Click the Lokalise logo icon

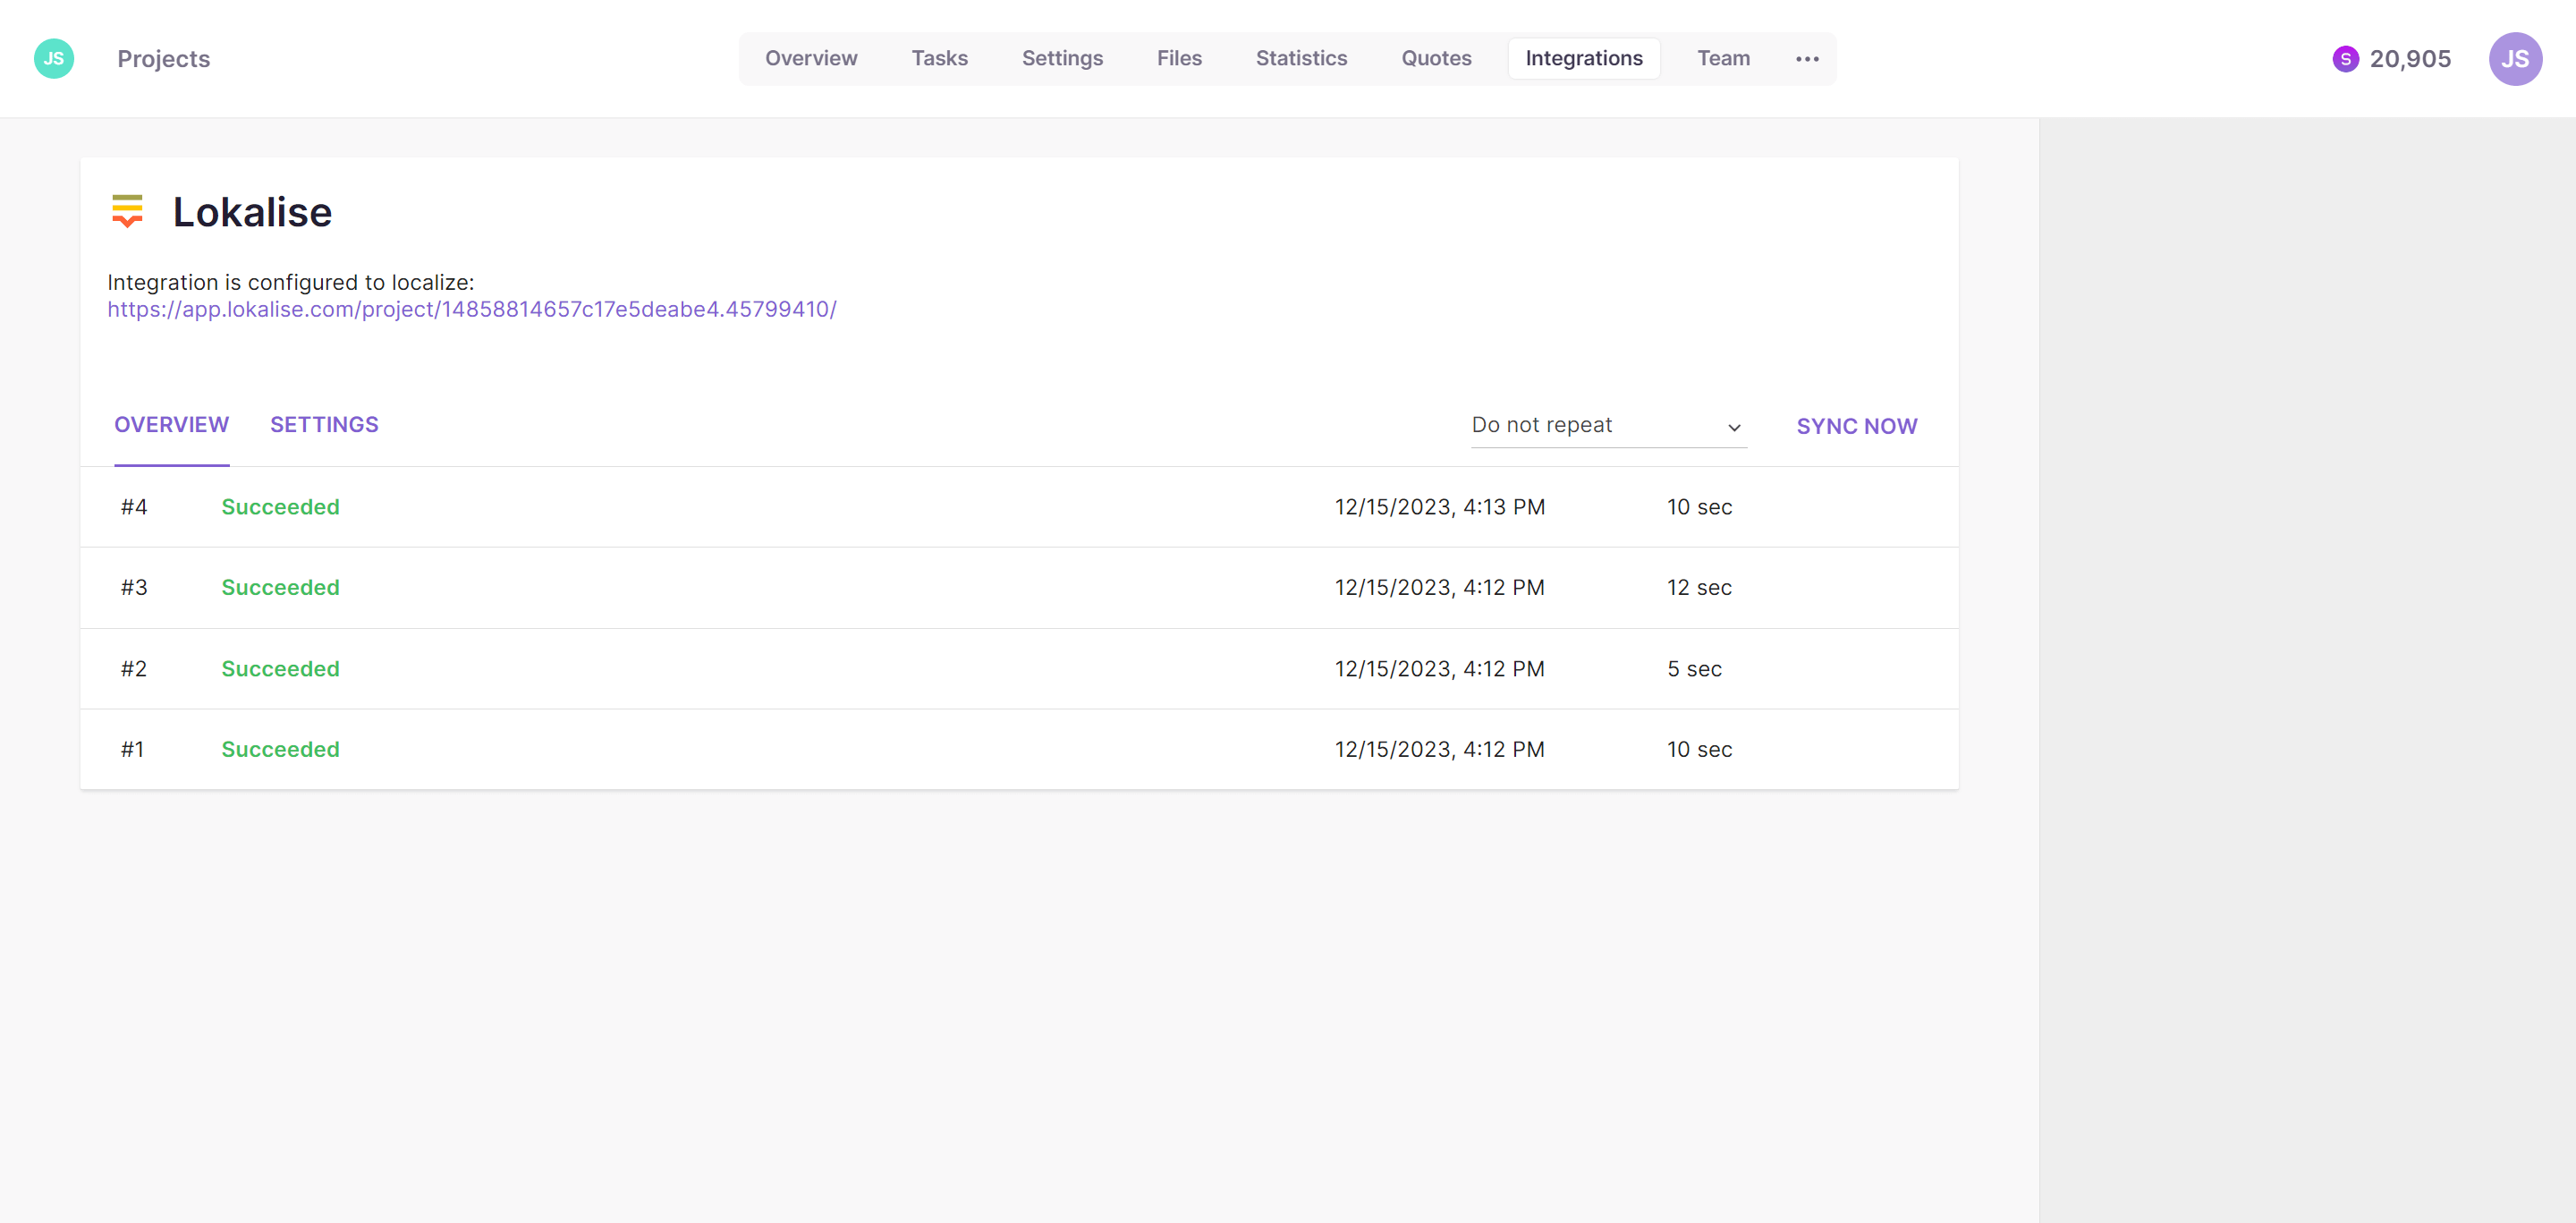pyautogui.click(x=127, y=211)
